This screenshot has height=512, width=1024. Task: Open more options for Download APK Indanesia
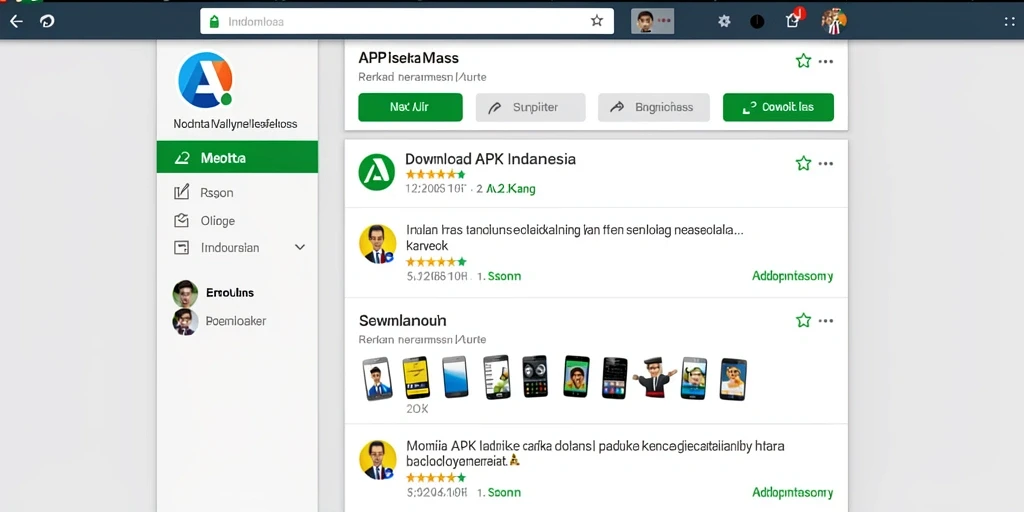tap(826, 163)
